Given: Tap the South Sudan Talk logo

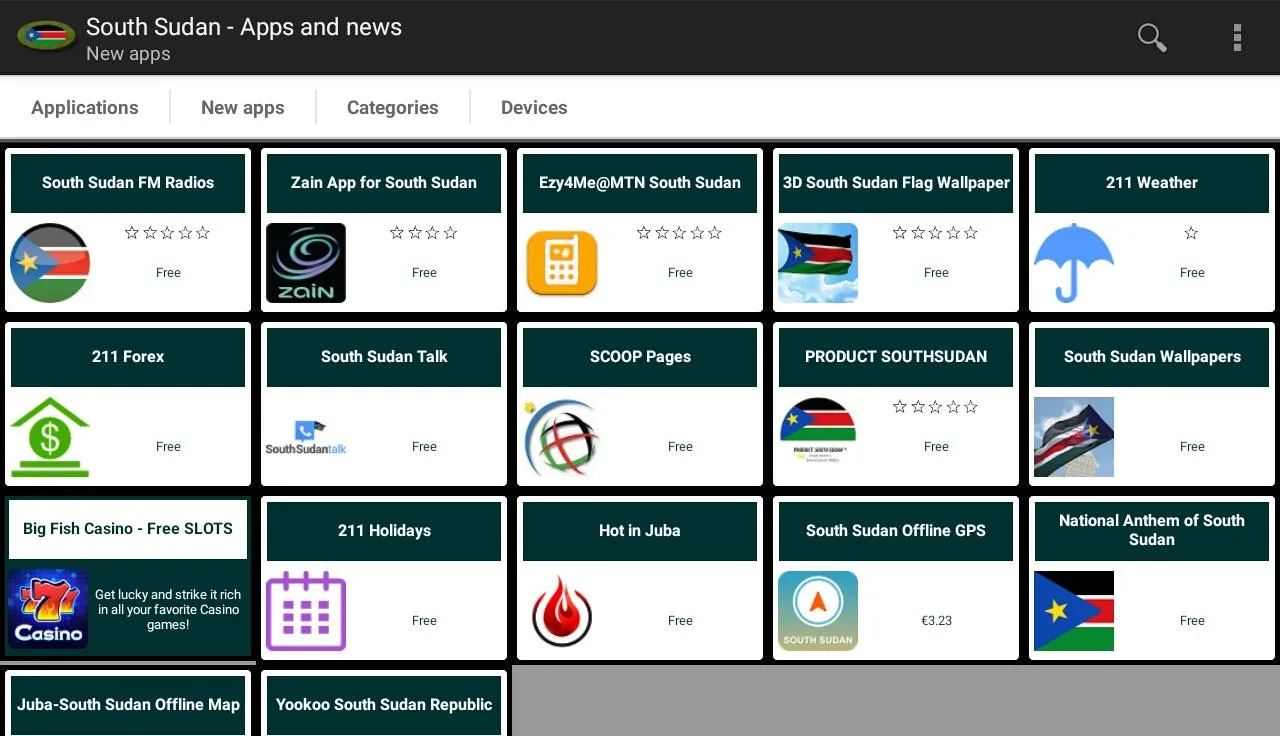Looking at the screenshot, I should (306, 437).
